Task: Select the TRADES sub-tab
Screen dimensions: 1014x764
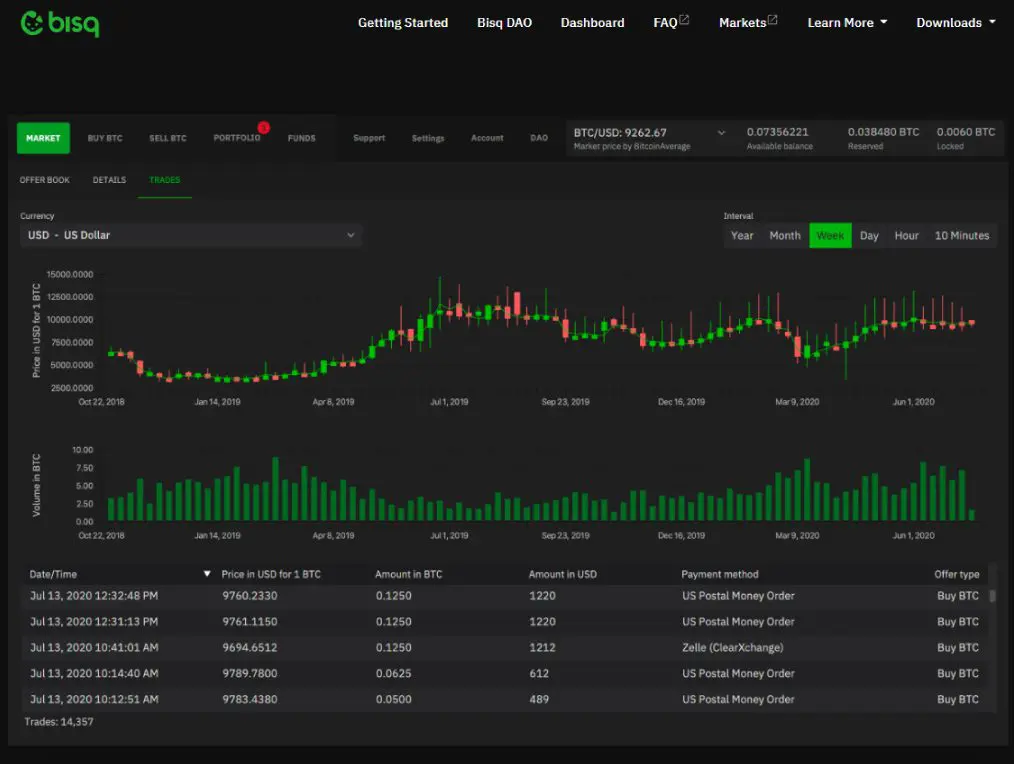Action: [164, 180]
